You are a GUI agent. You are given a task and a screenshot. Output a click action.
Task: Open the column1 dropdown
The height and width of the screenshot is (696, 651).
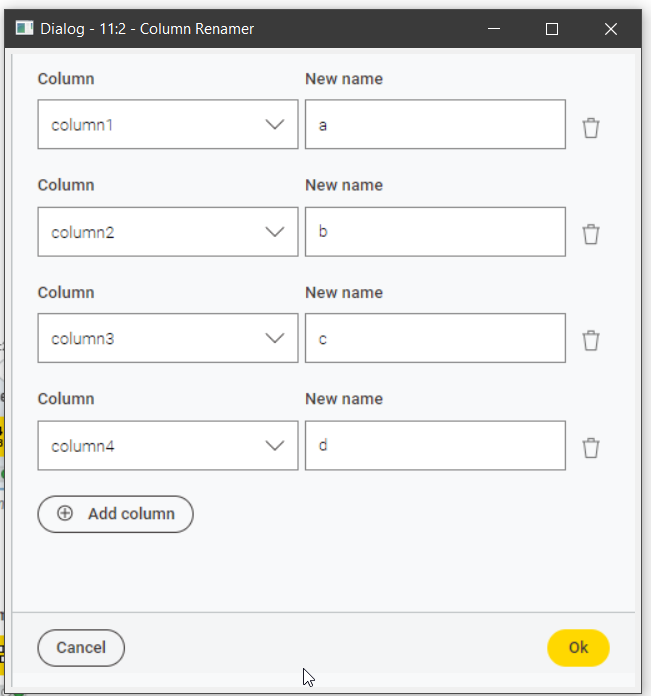(x=168, y=124)
